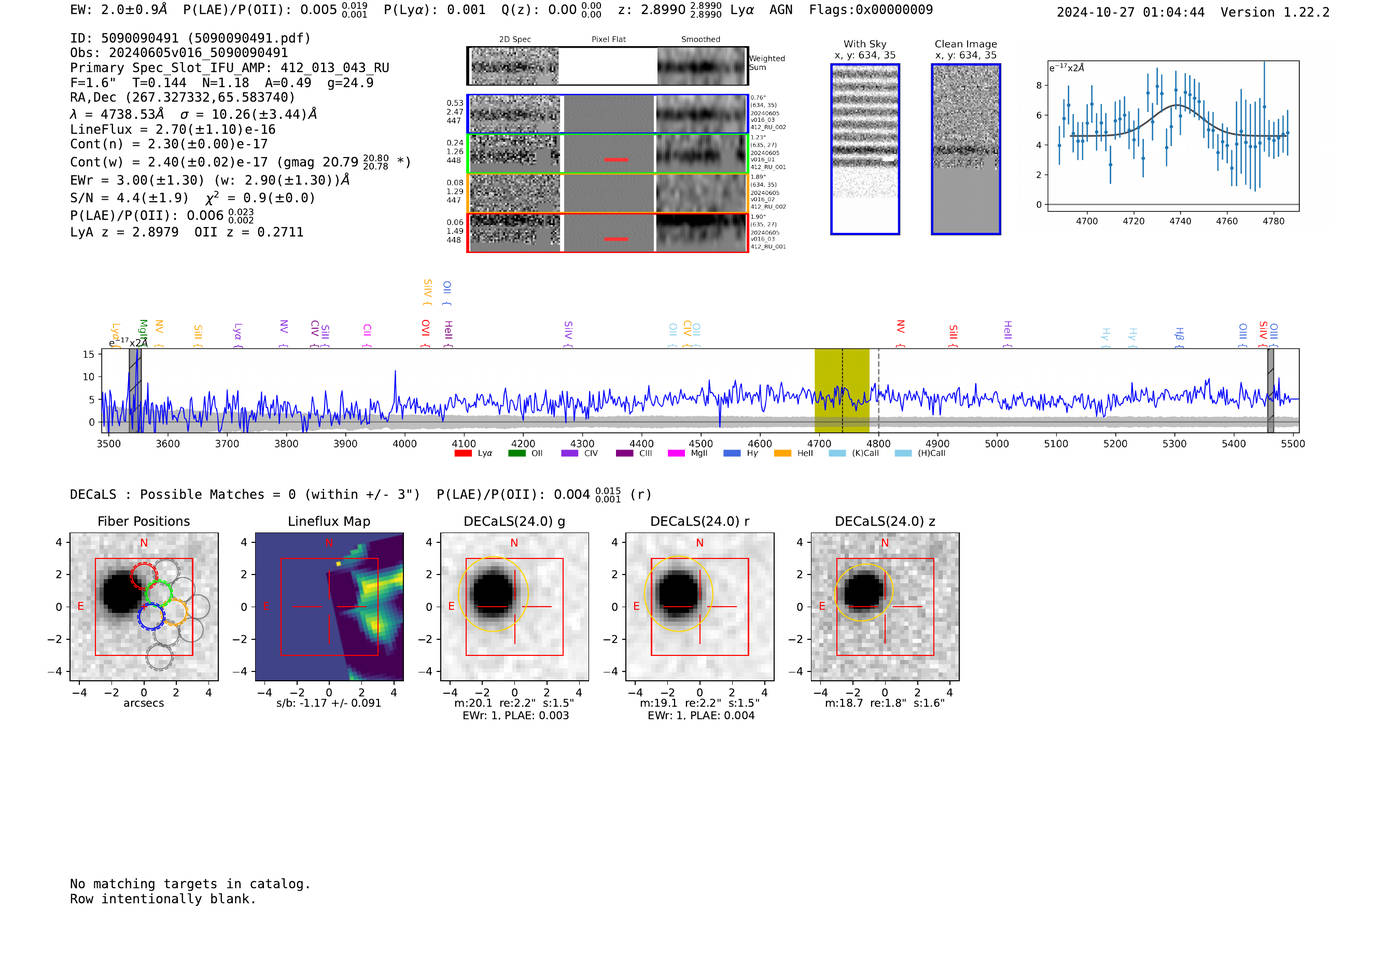This screenshot has height=953, width=1400.
Task: Click the magenta MgII legend swatch
Action: (677, 453)
